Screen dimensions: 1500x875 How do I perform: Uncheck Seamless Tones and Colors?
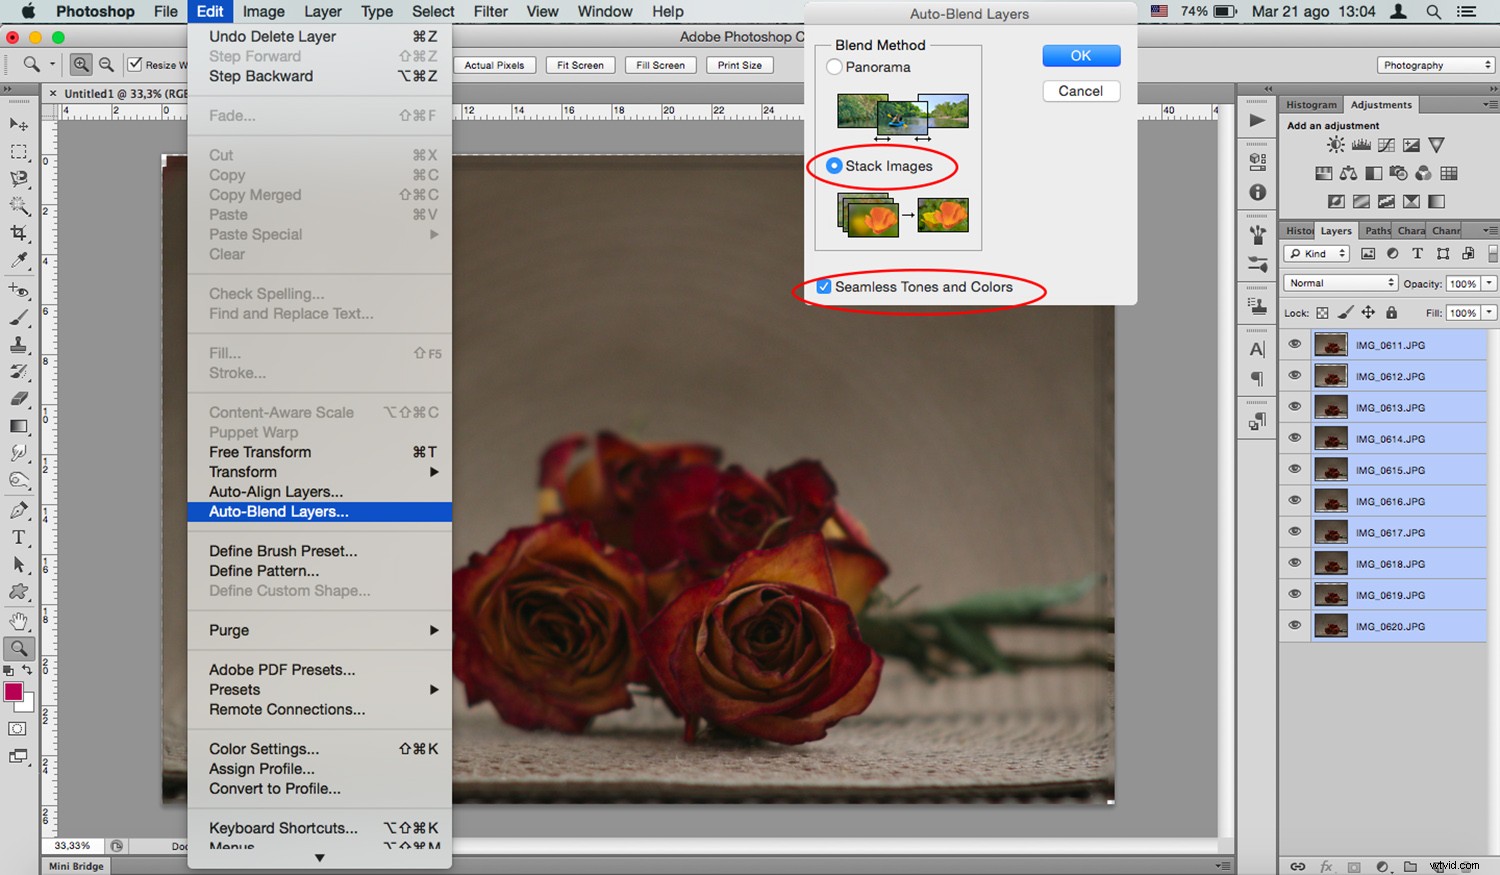tap(823, 287)
